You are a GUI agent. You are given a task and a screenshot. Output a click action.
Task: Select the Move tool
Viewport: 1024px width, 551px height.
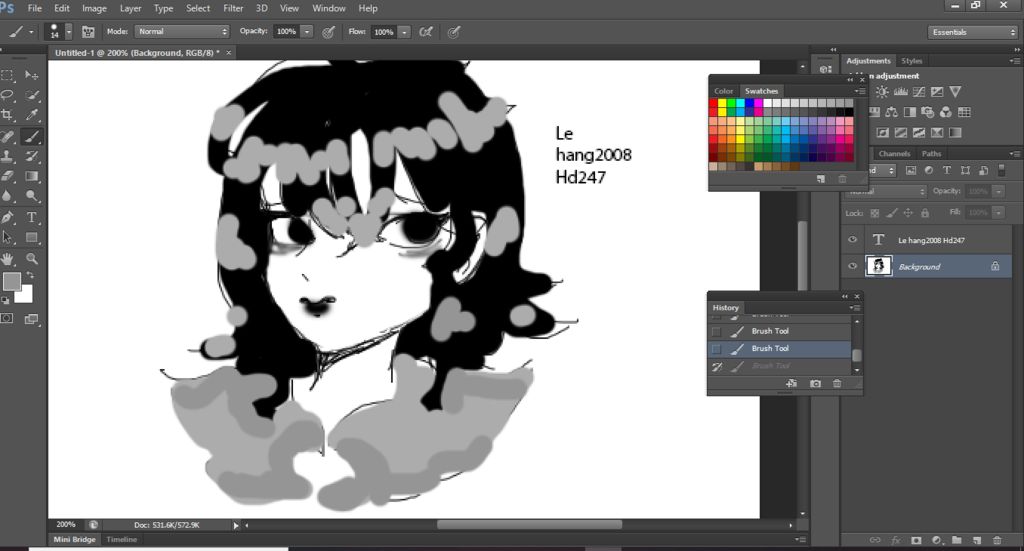pos(31,75)
